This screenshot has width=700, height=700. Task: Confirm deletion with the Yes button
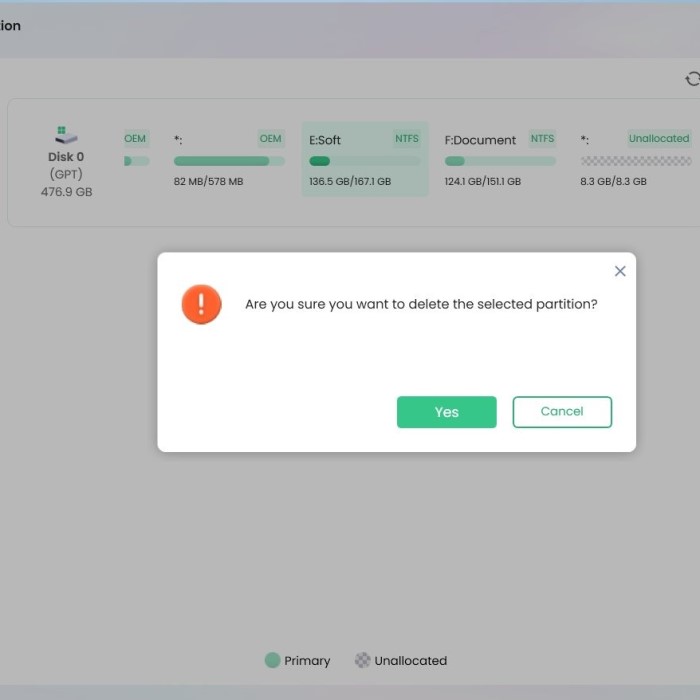click(446, 412)
